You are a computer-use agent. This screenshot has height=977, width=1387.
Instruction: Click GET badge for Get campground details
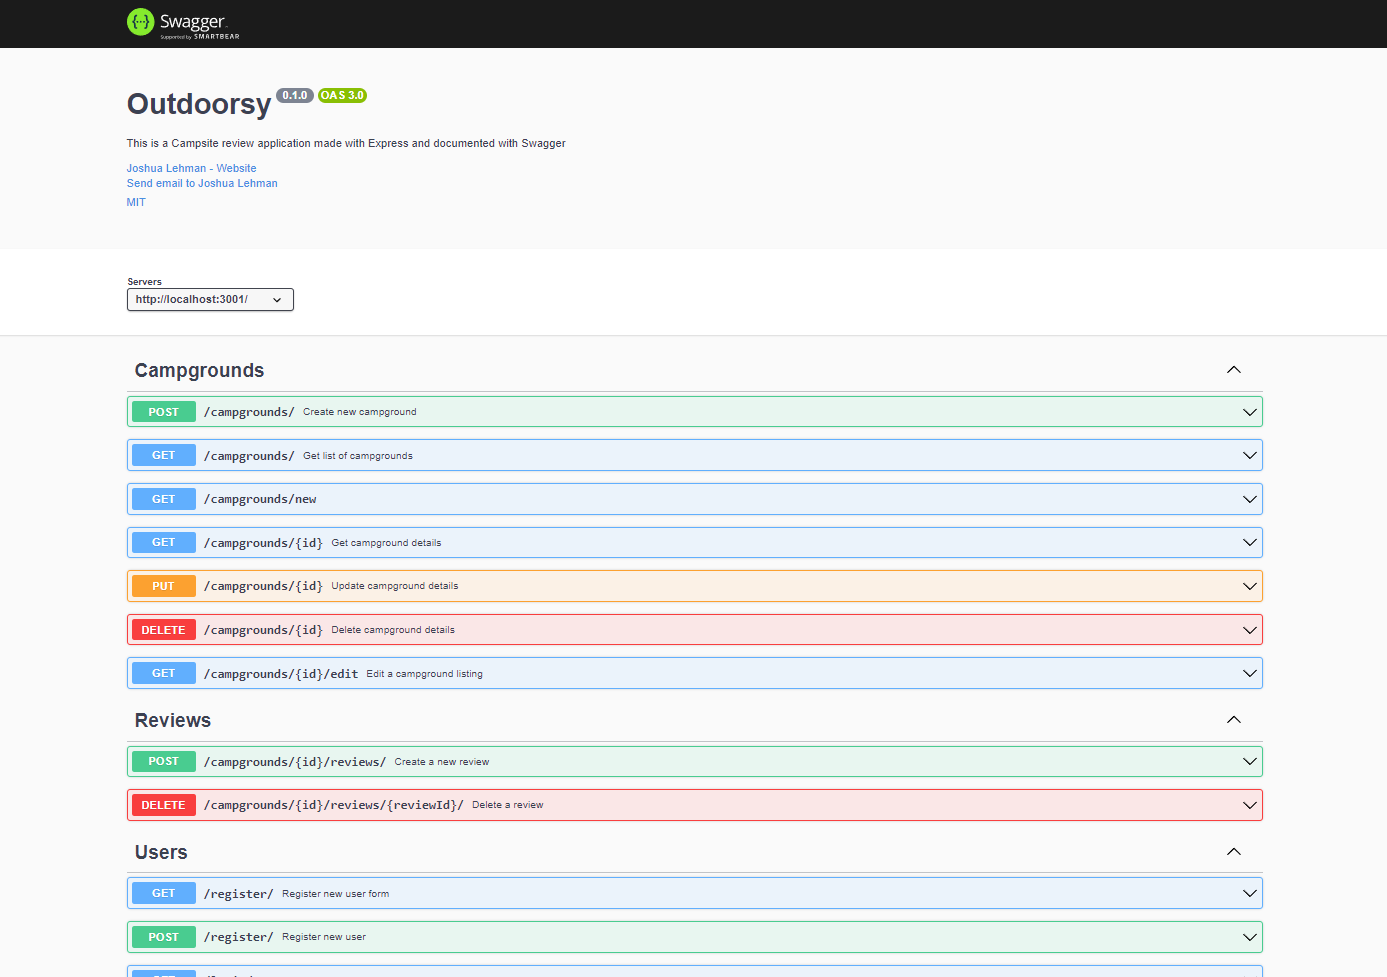pyautogui.click(x=164, y=542)
